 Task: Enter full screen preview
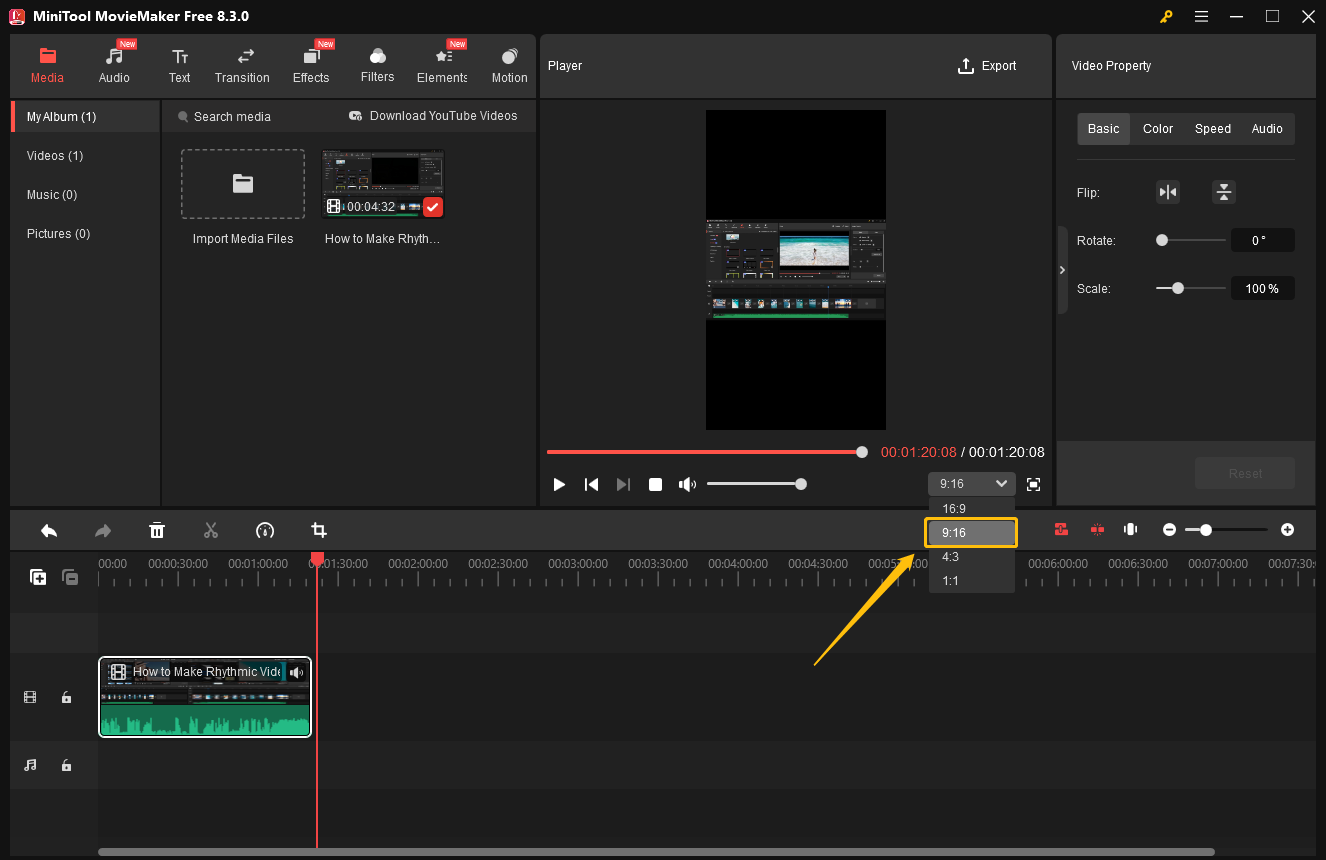[x=1034, y=484]
